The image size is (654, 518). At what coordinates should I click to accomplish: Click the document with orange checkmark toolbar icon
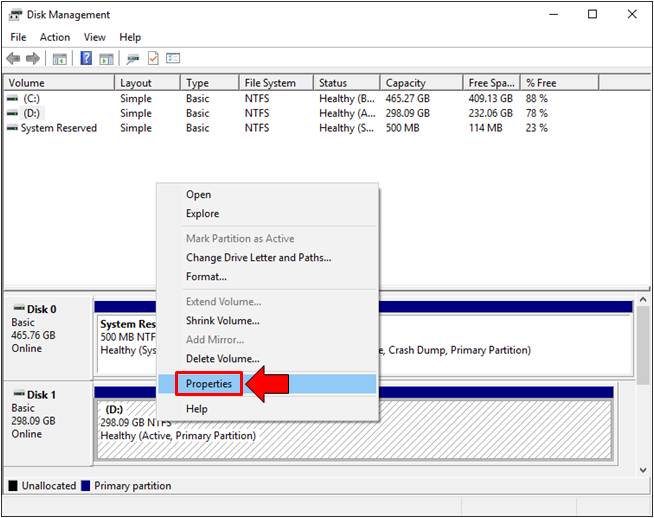(153, 58)
